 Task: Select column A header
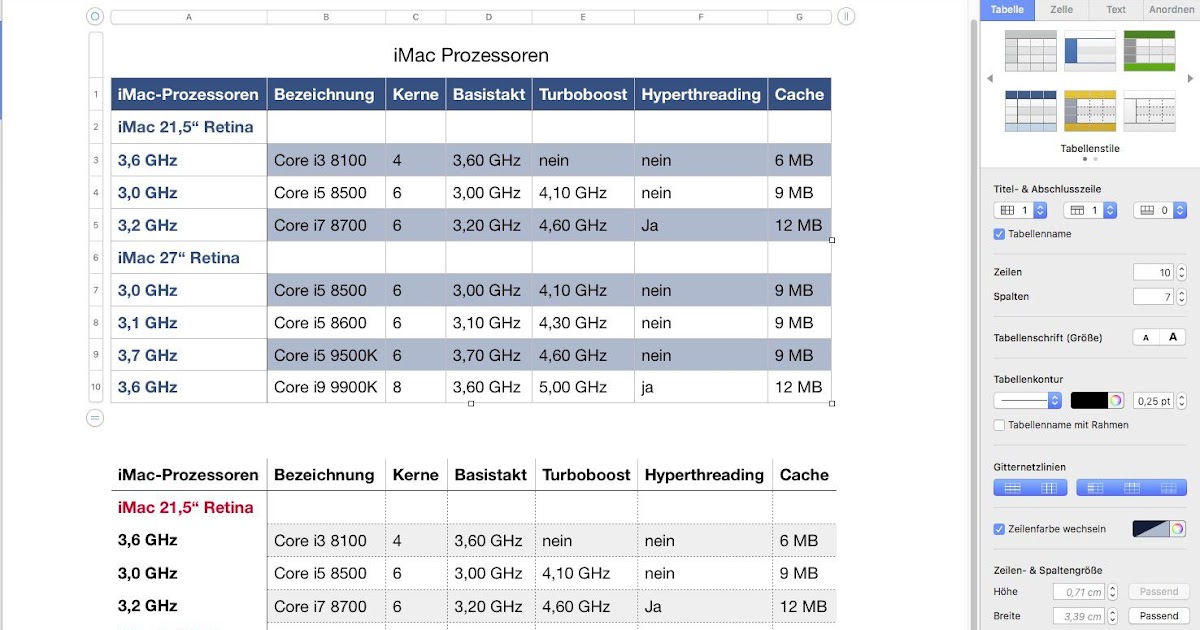click(x=189, y=16)
